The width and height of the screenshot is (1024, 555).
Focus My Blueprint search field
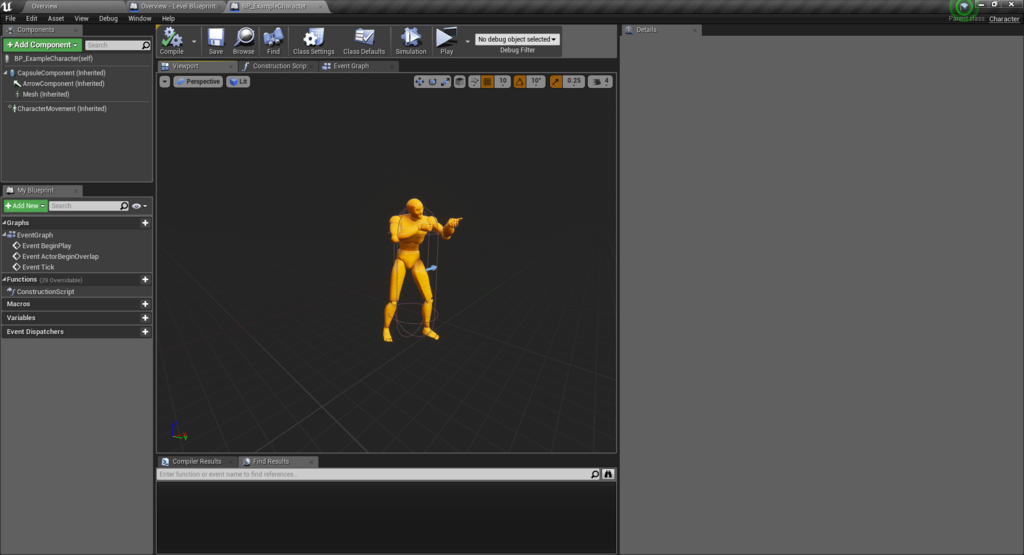pos(89,206)
